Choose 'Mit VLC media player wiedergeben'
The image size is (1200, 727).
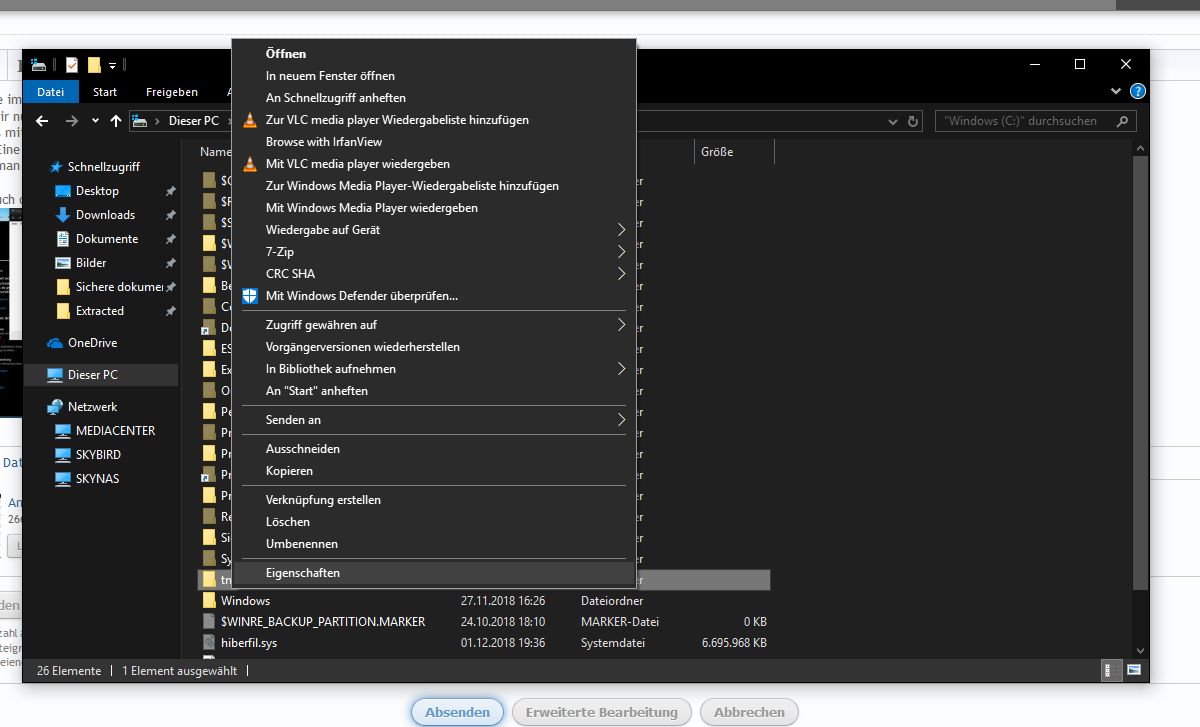tap(433, 164)
